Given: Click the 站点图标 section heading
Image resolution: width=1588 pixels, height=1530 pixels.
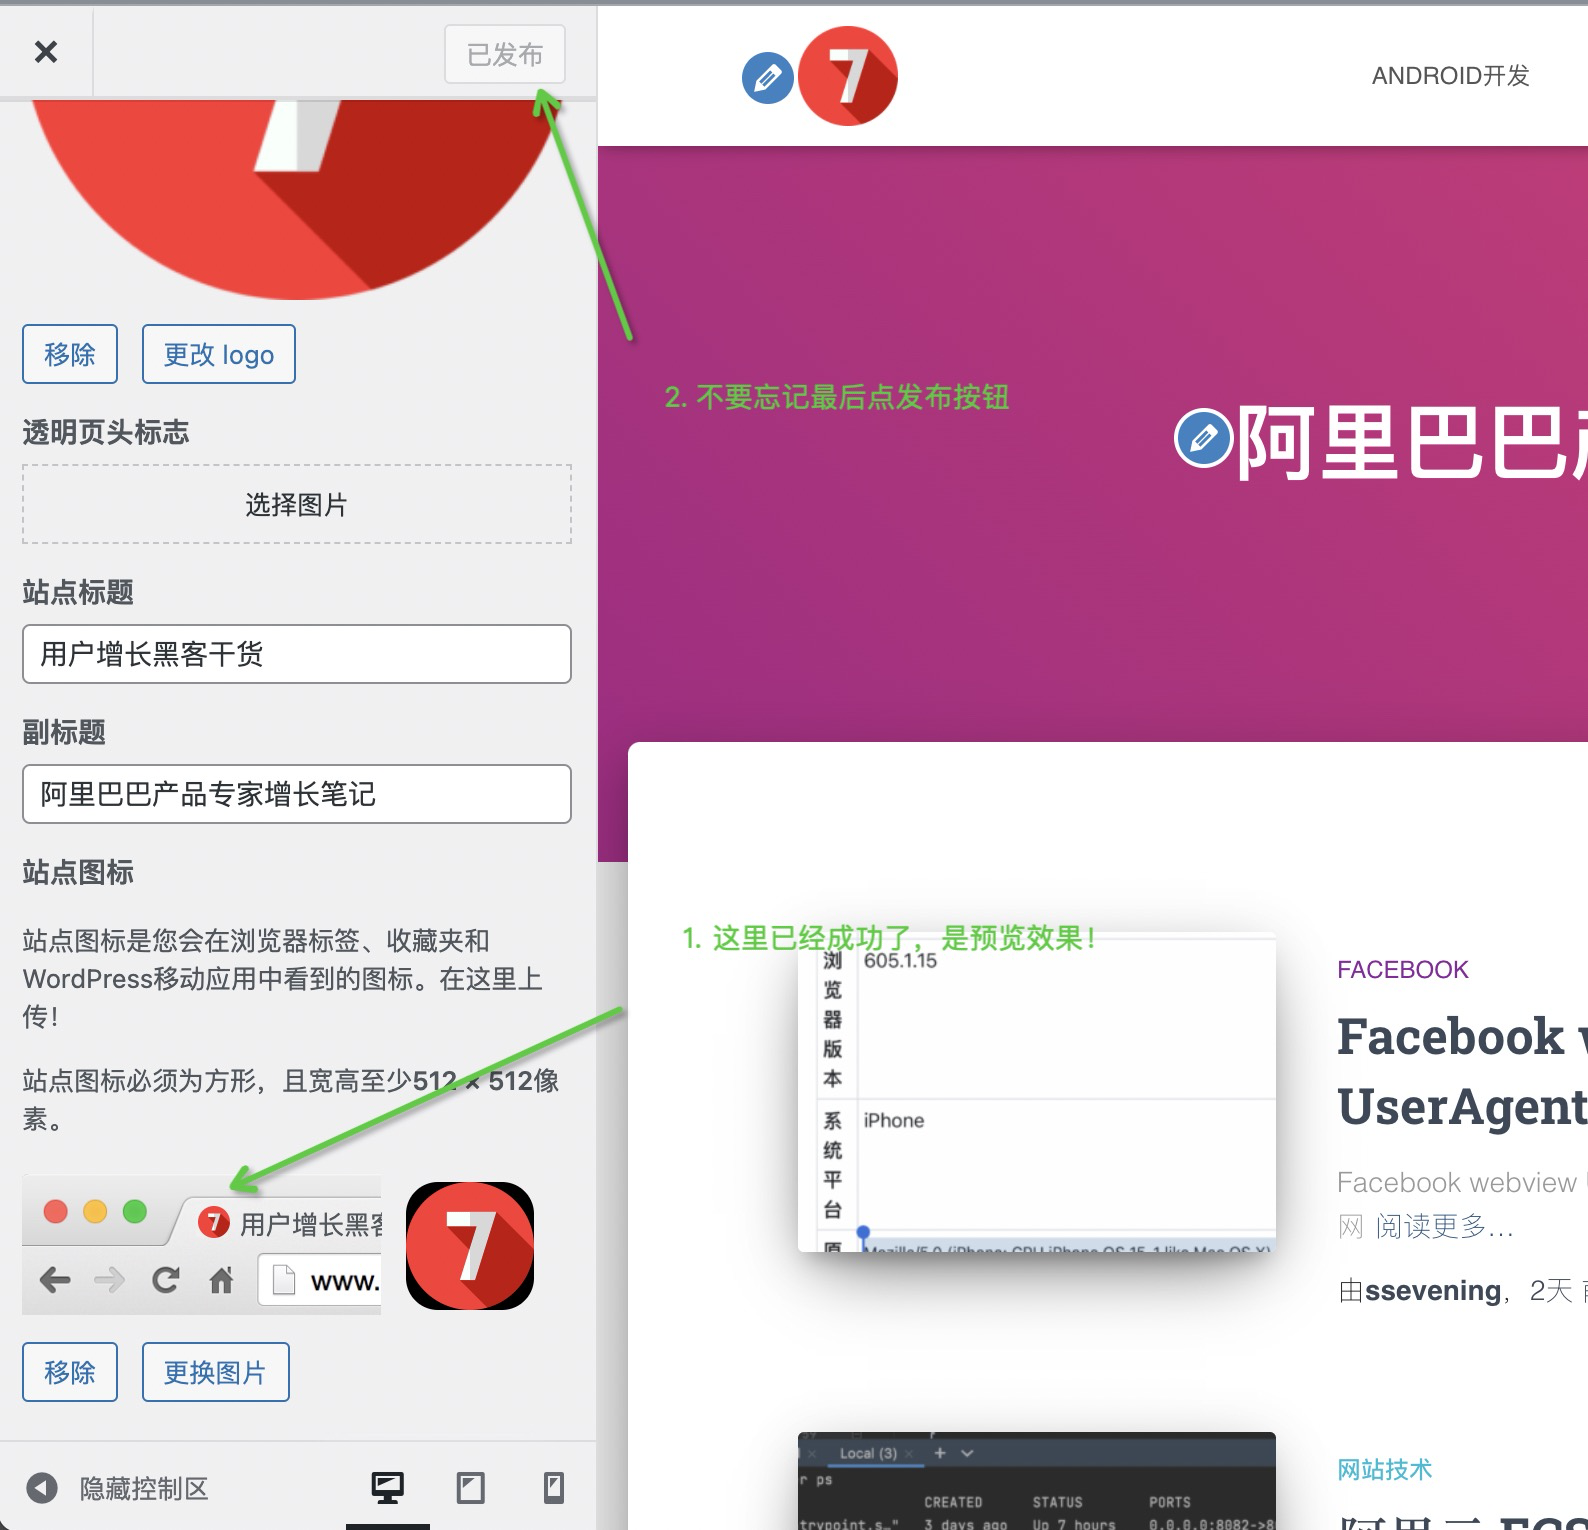Looking at the screenshot, I should coord(78,872).
